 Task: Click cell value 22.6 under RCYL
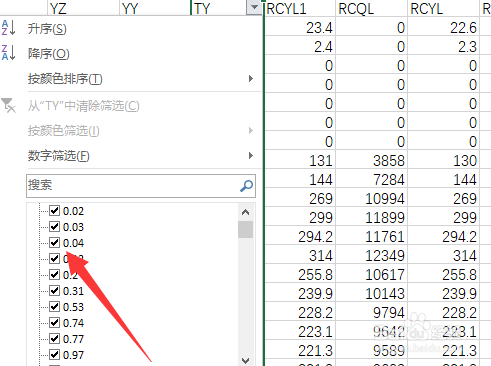tap(444, 27)
